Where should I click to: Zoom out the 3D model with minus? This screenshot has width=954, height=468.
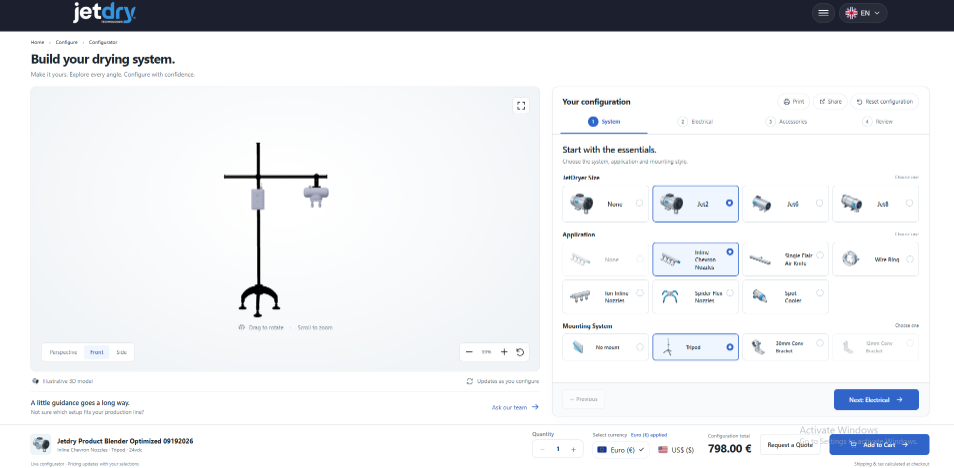click(469, 352)
